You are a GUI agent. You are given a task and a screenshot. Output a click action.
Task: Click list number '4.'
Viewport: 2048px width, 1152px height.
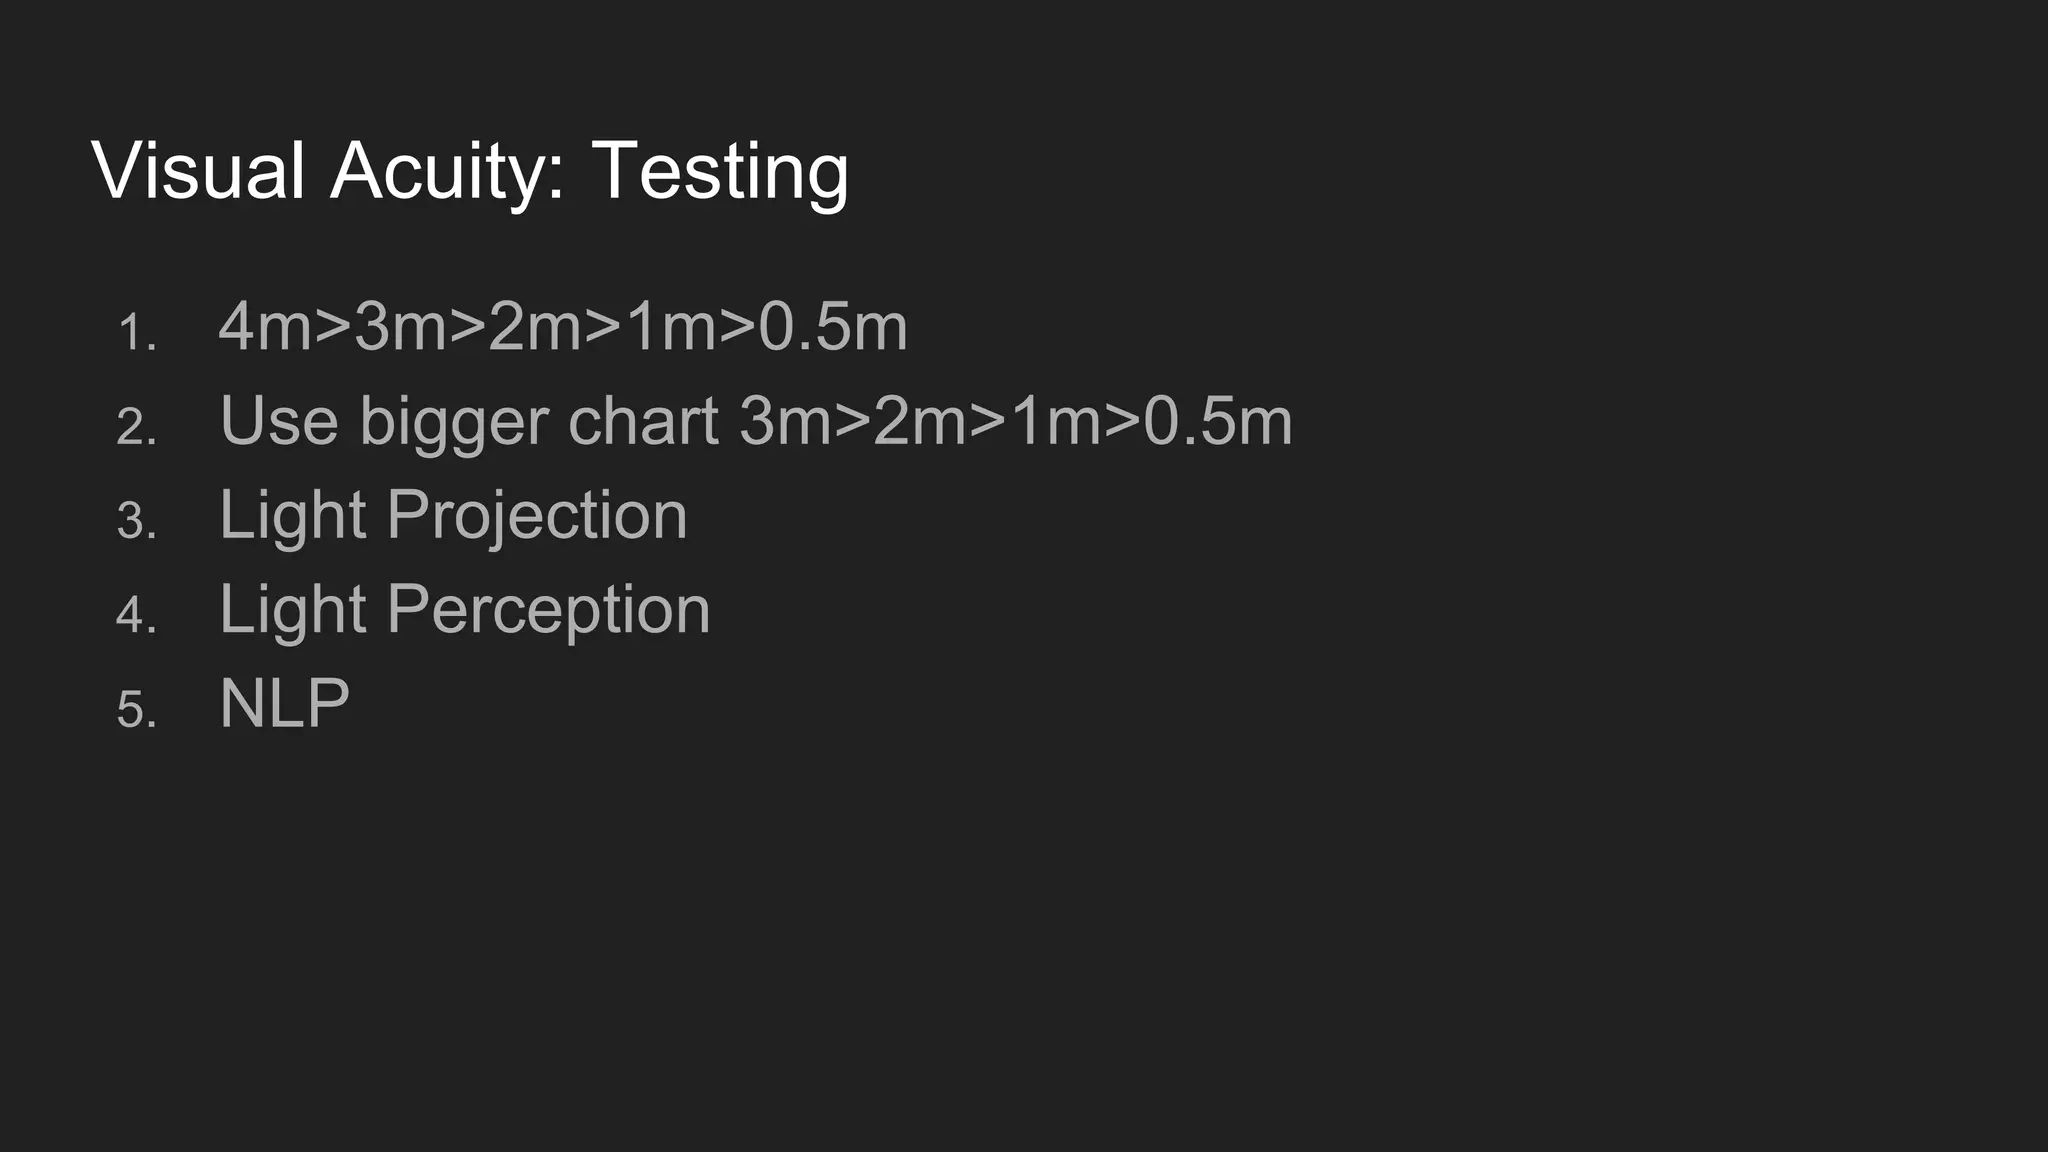(137, 615)
